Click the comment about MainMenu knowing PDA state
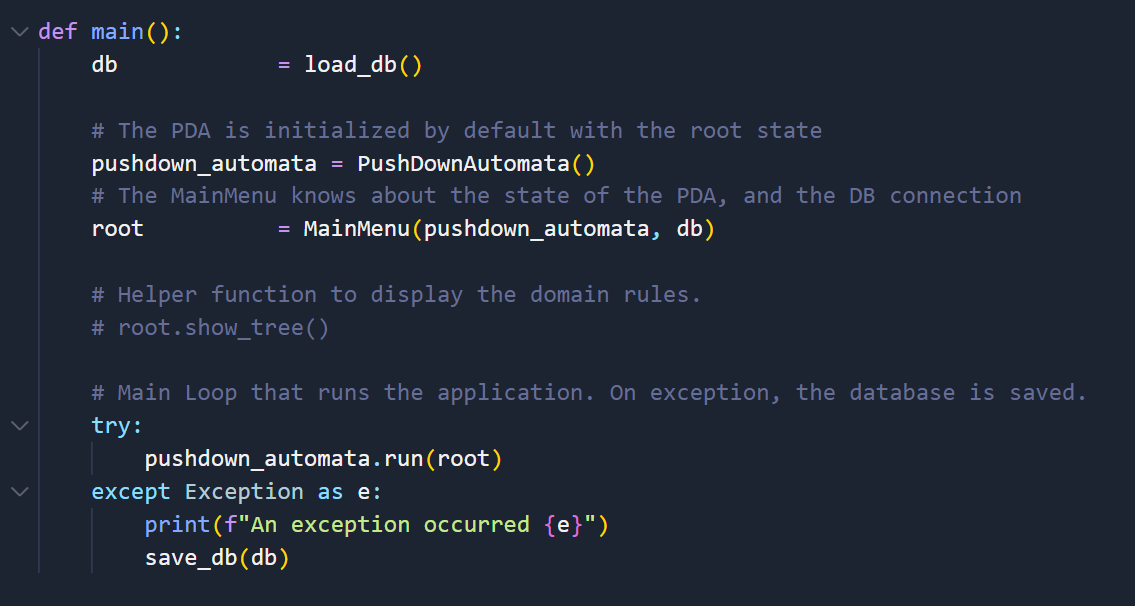This screenshot has height=606, width=1135. click(x=557, y=196)
